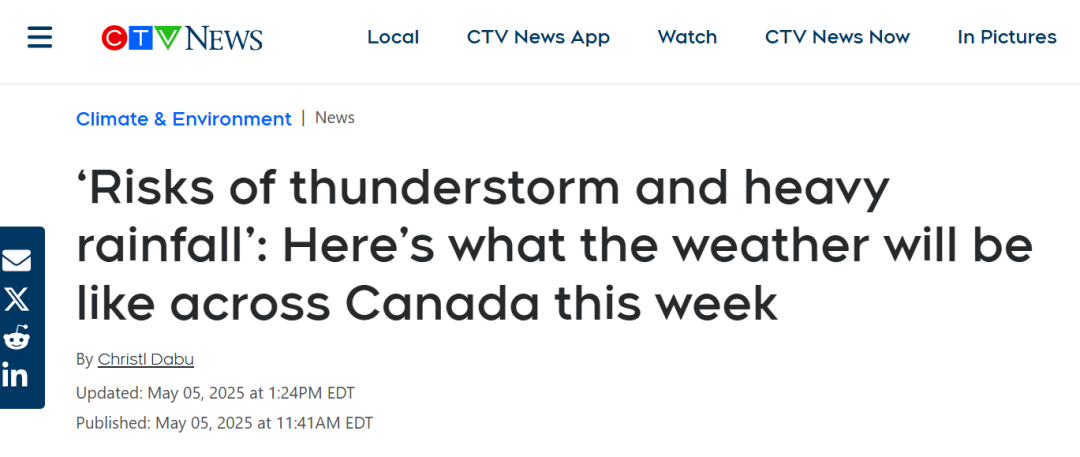Share article on Reddit
The height and width of the screenshot is (457, 1080).
tap(17, 338)
